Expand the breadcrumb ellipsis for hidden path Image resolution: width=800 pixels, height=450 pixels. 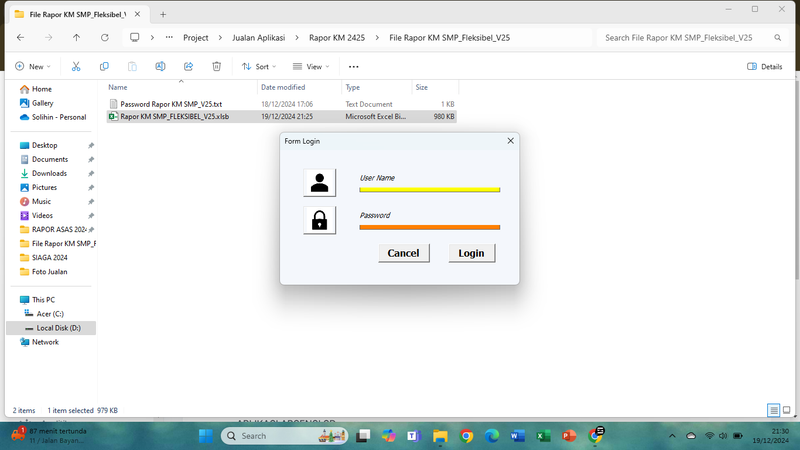coord(169,37)
